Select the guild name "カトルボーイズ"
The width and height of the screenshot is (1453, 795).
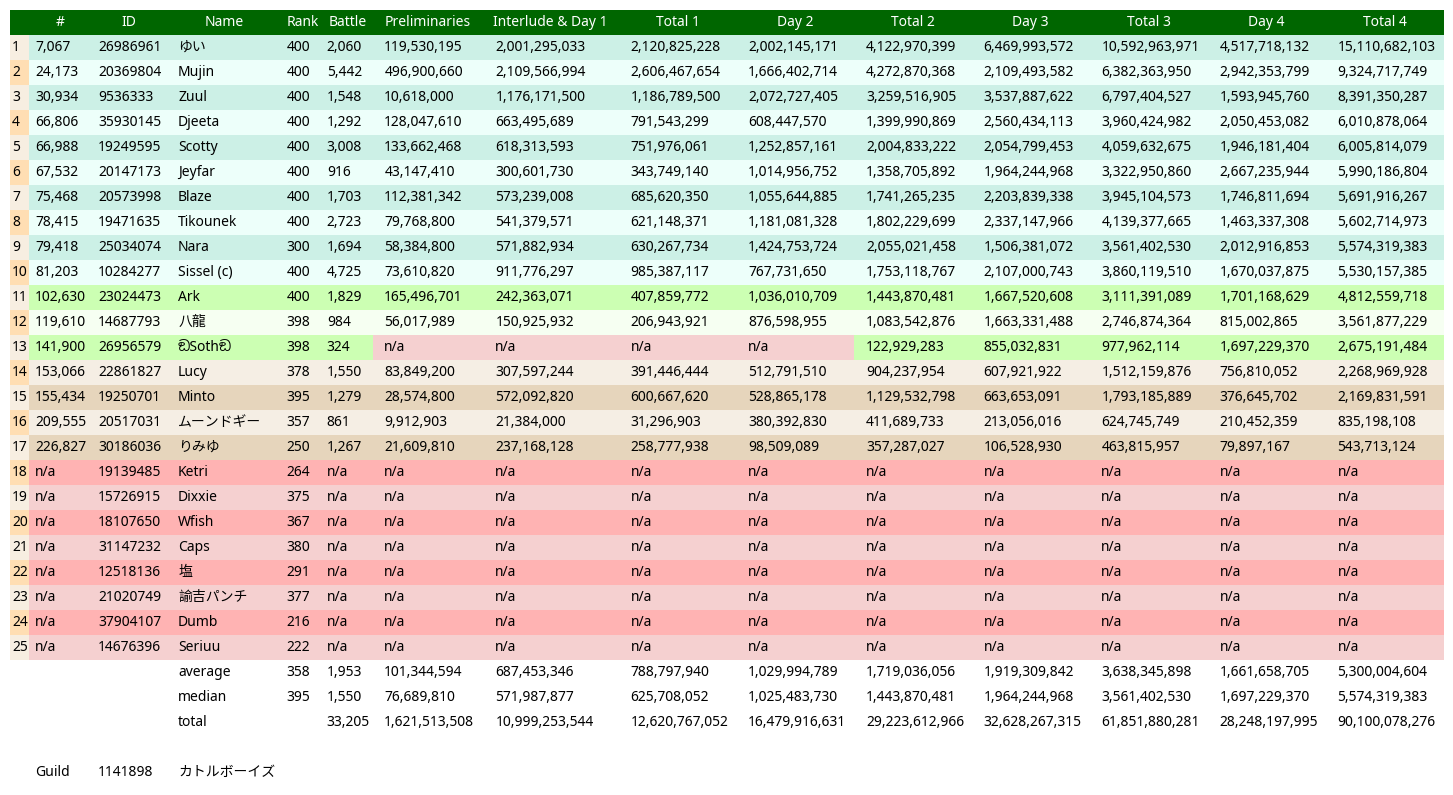point(226,771)
